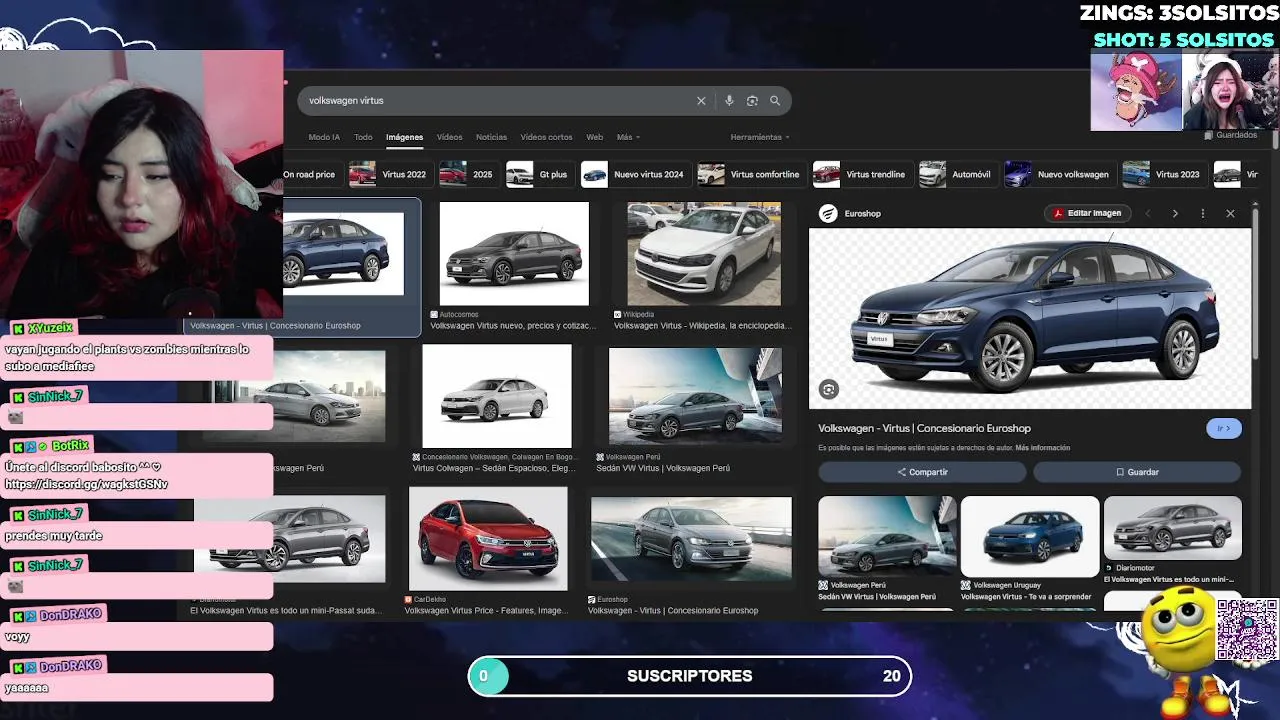Open the Autocosmos gray Virtus image result

pos(514,254)
